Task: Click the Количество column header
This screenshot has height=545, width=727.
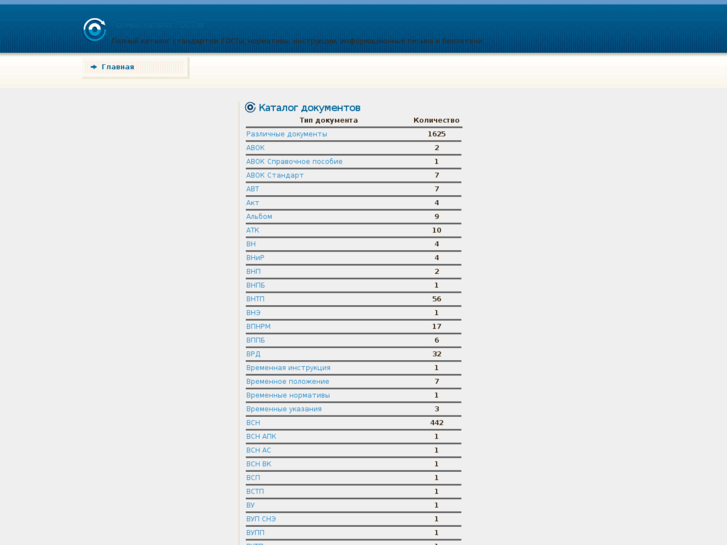Action: tap(436, 120)
